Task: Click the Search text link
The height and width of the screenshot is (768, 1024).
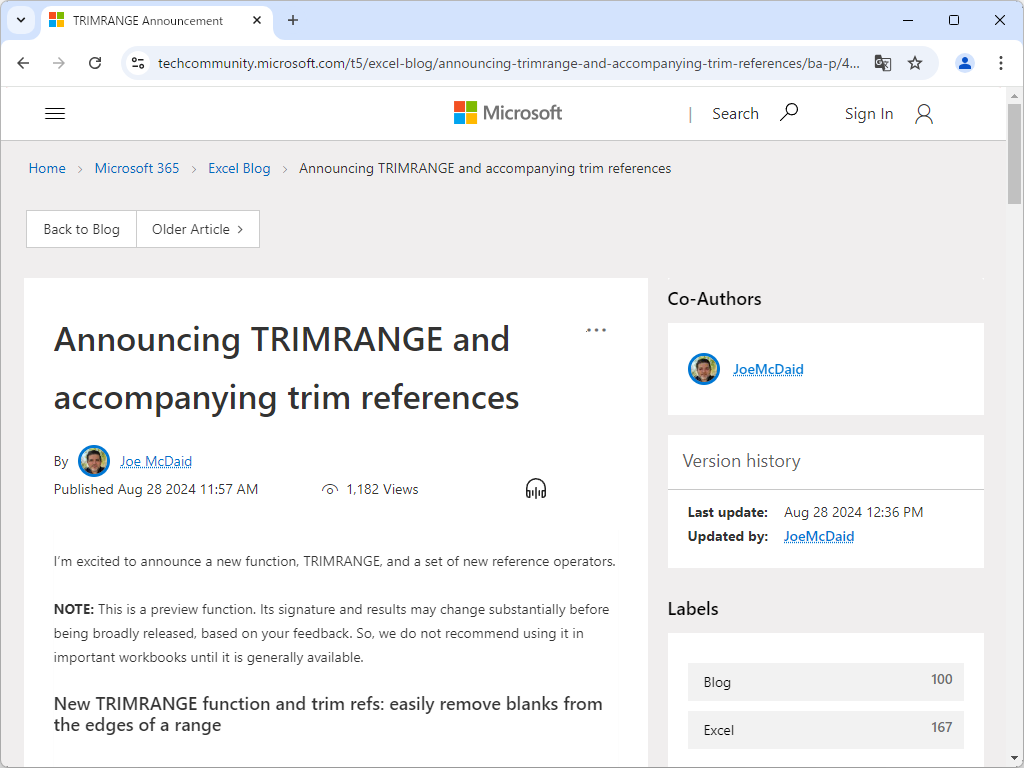Action: [x=735, y=114]
